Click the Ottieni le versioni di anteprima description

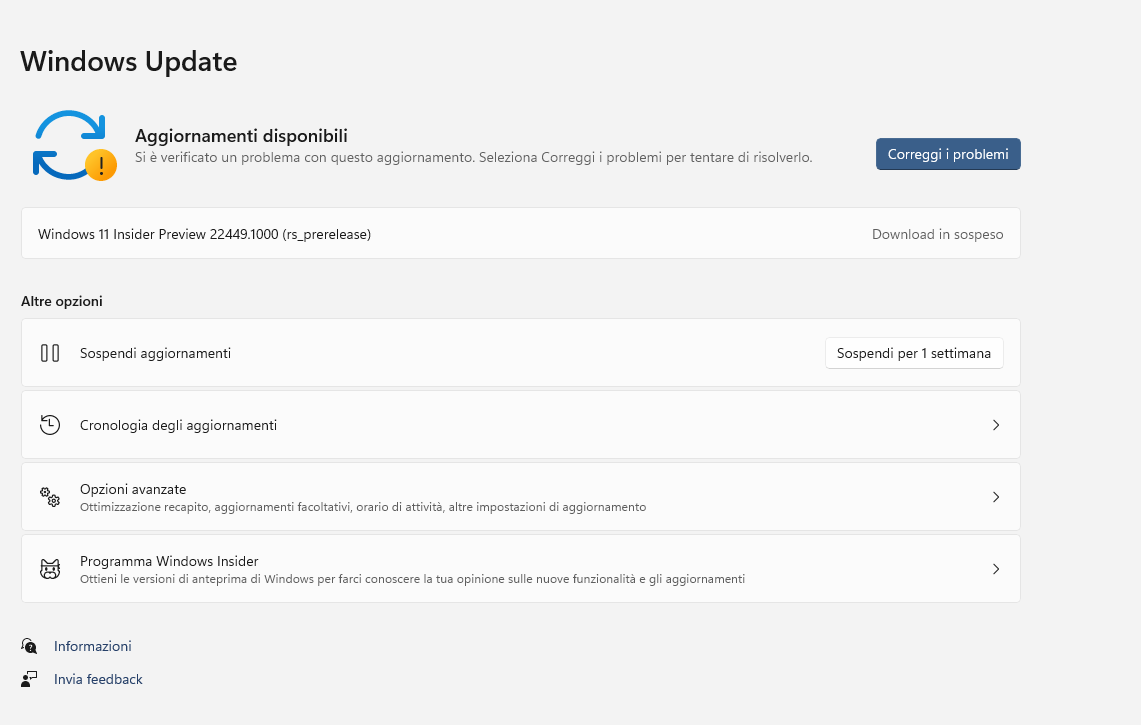point(413,579)
